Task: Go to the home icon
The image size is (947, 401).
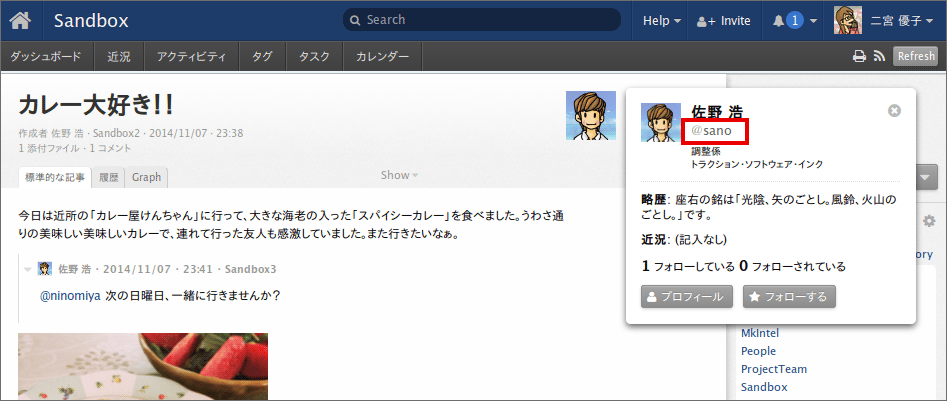Action: click(x=21, y=21)
